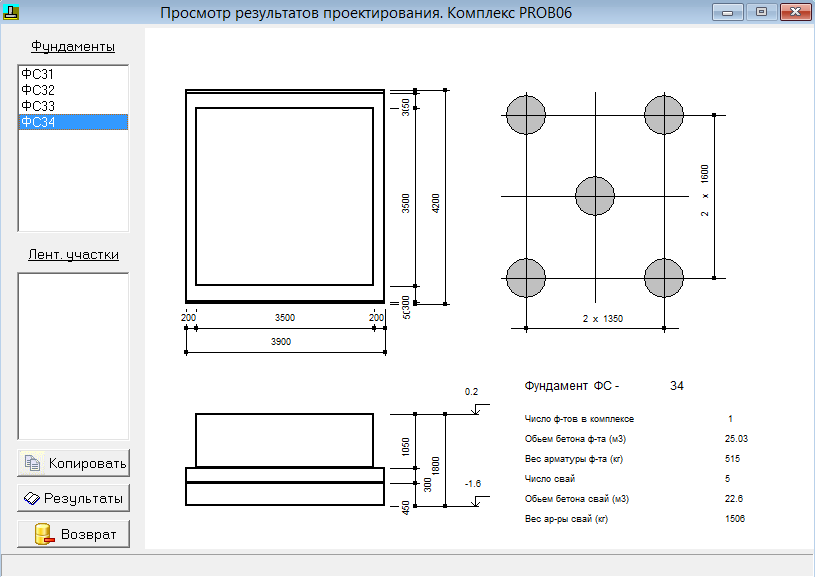Maximize the PROB06 results window
Screen dimensions: 815x577
coord(761,12)
